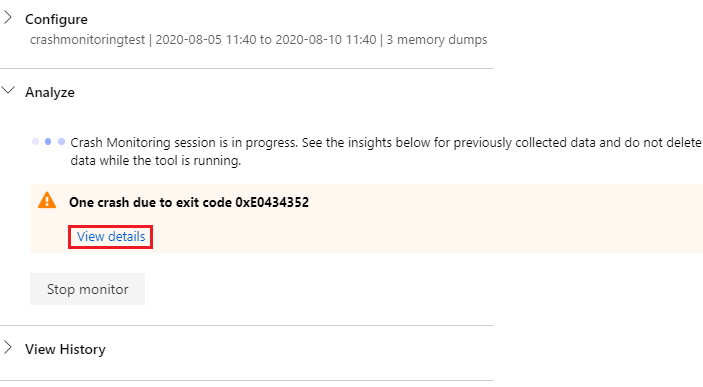703x387 pixels.
Task: Click the Crash Monitoring session in progress message
Action: pos(386,143)
